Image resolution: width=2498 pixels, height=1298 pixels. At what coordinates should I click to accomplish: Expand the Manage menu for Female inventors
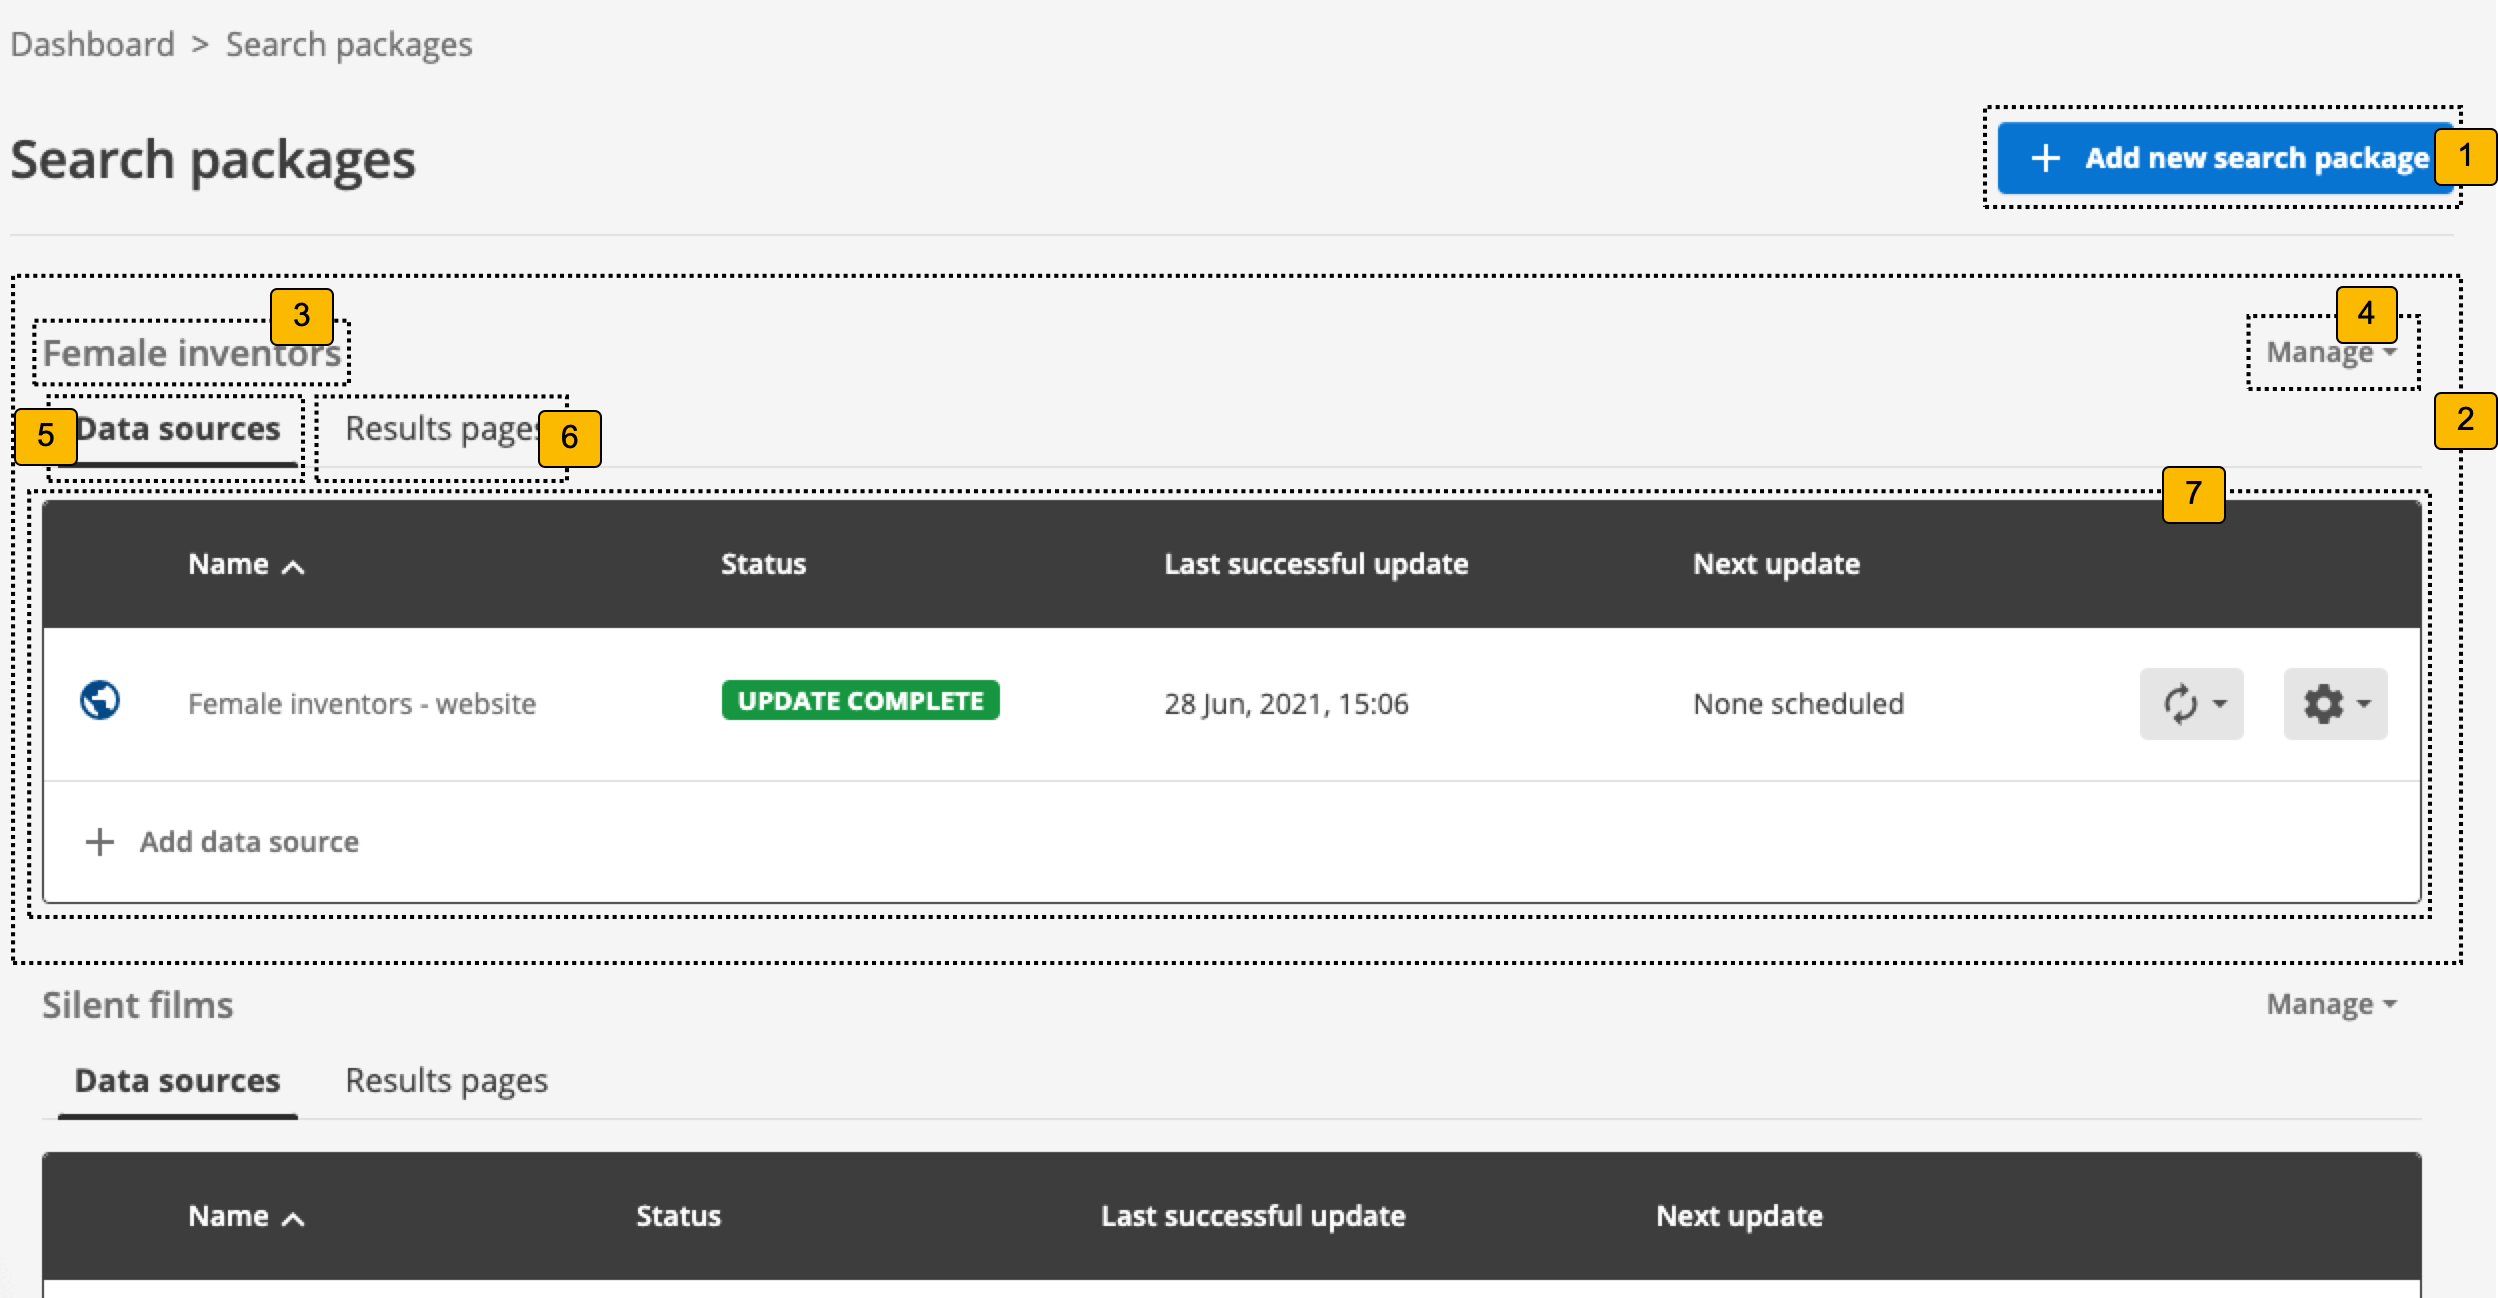[x=2331, y=350]
